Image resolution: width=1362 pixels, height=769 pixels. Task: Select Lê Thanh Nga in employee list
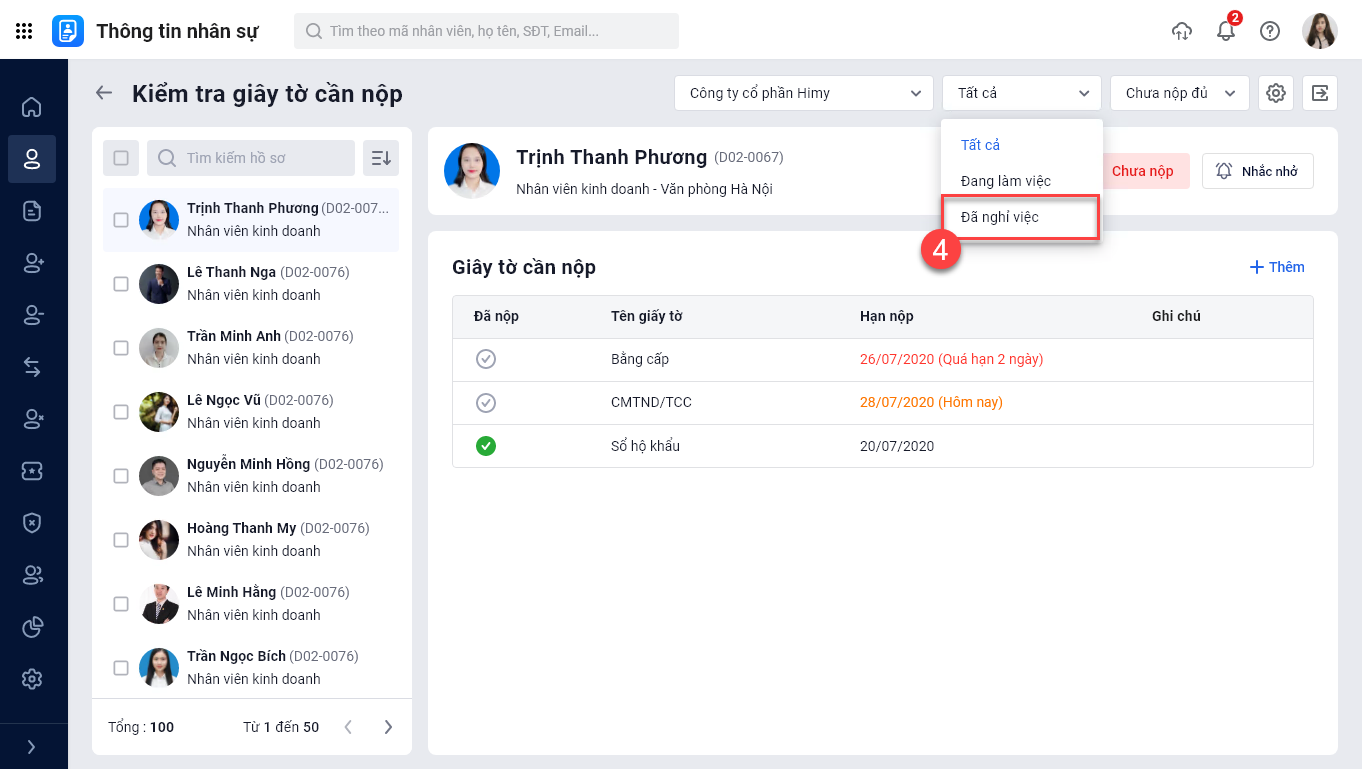coord(251,284)
